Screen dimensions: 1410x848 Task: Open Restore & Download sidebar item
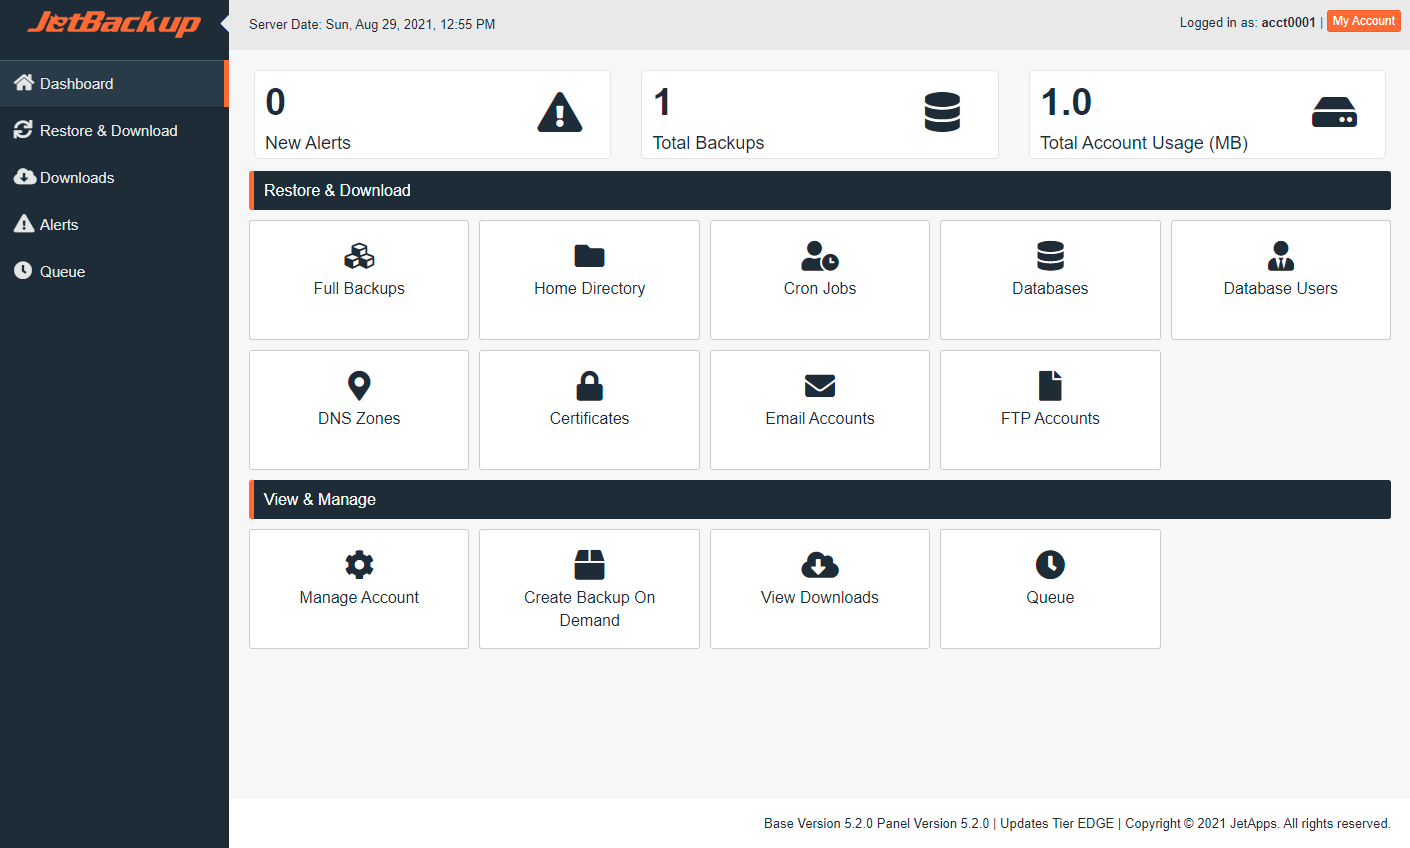pos(114,131)
